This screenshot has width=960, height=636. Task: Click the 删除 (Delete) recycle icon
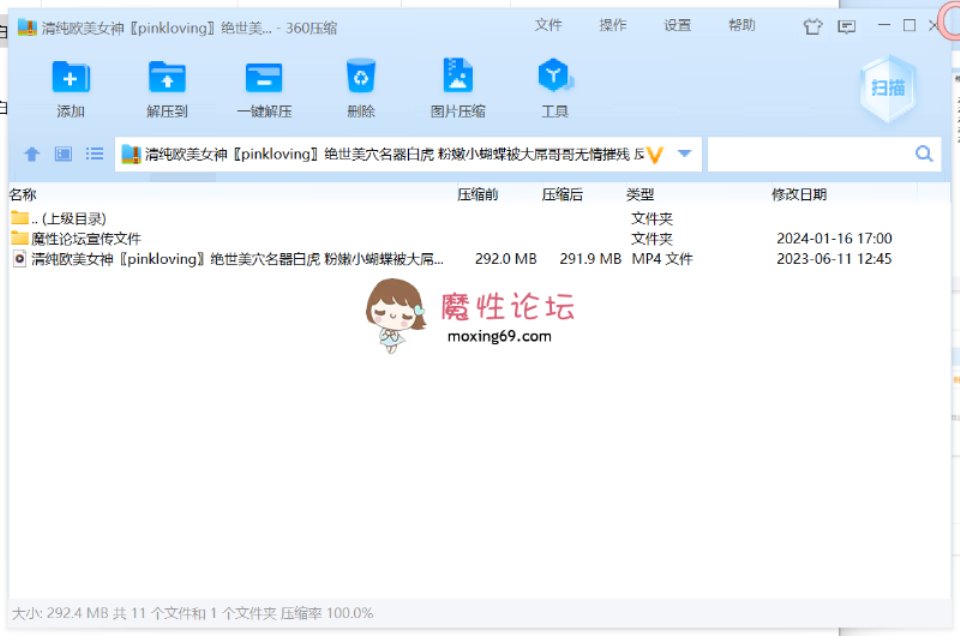360,77
